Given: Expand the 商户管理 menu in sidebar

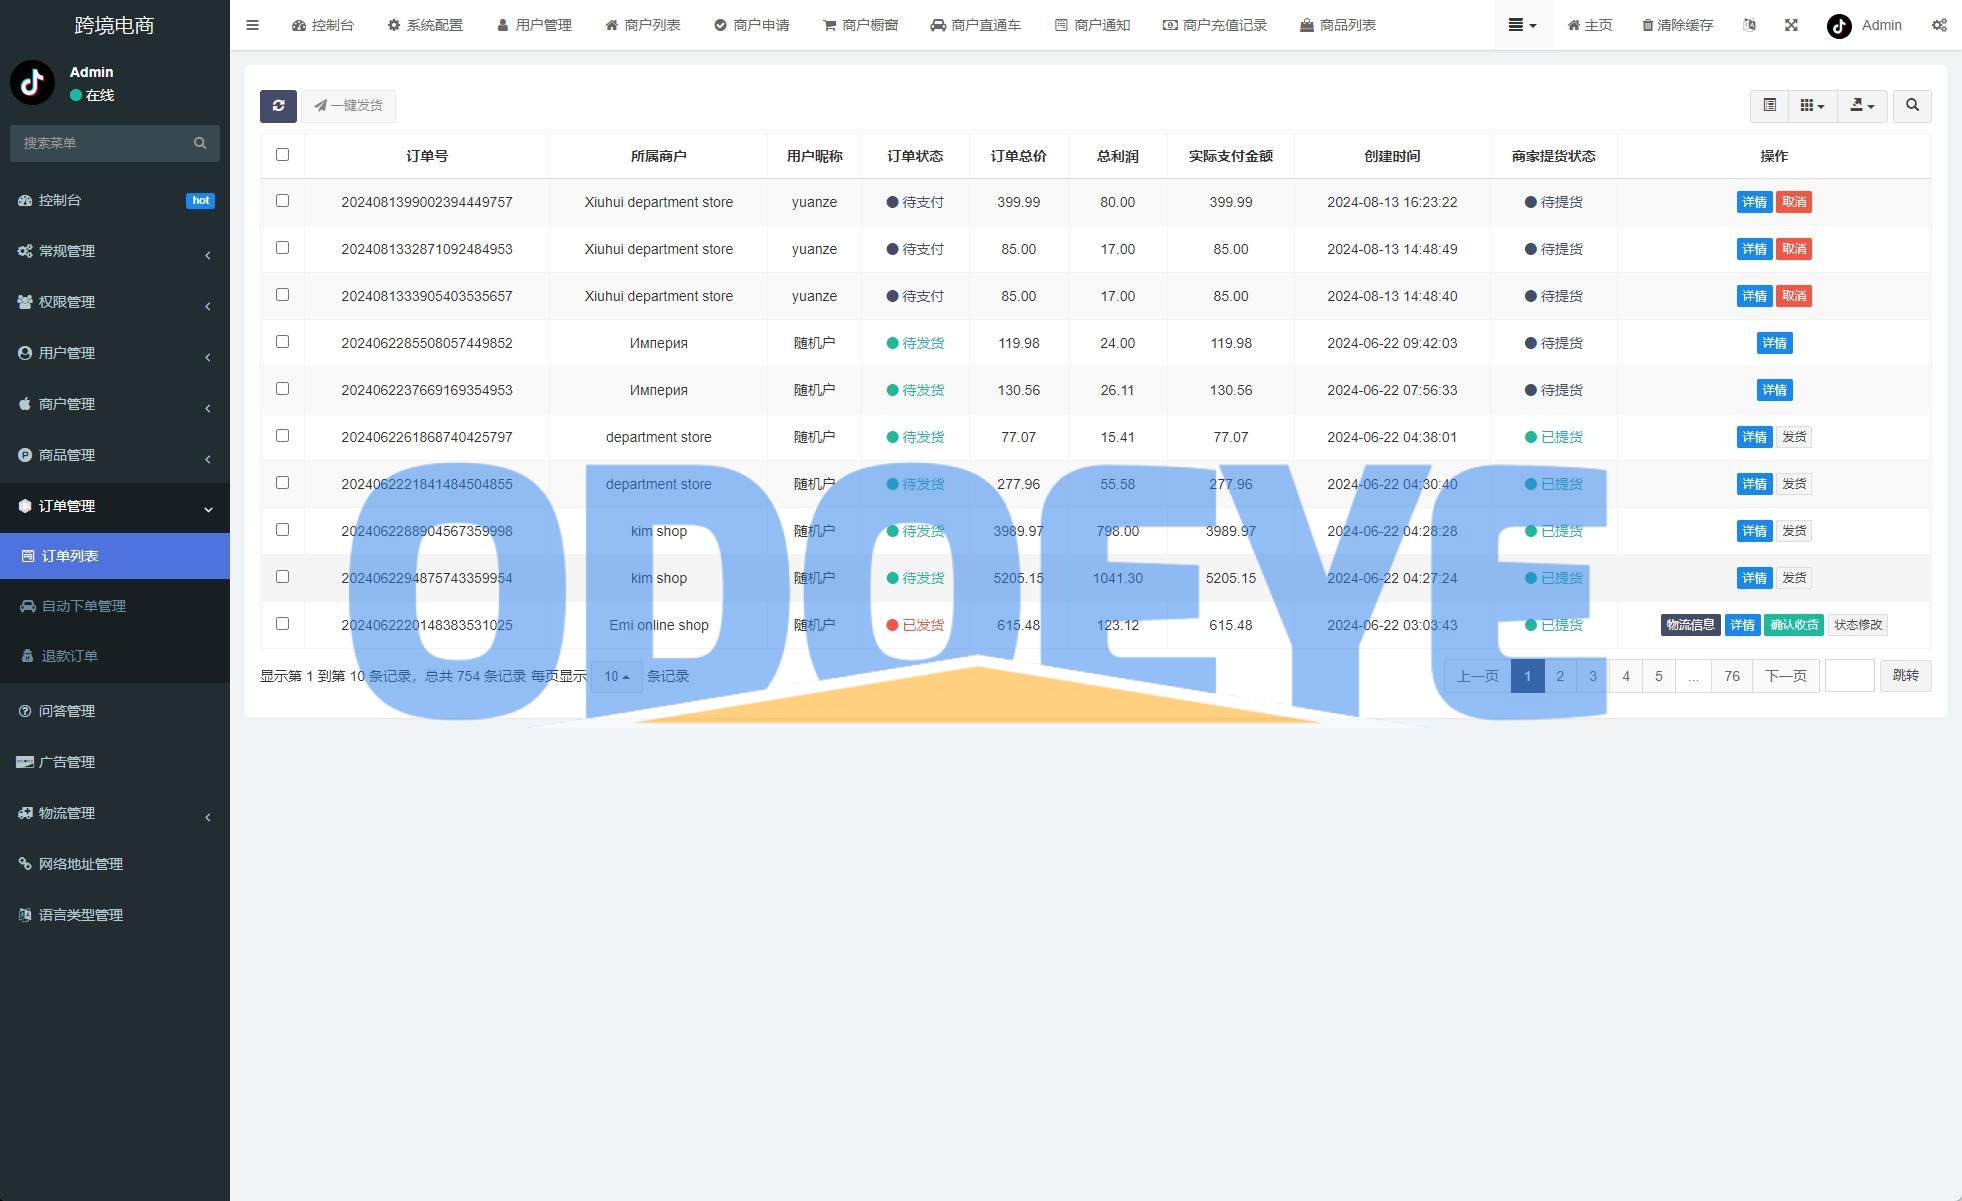Looking at the screenshot, I should pyautogui.click(x=115, y=404).
